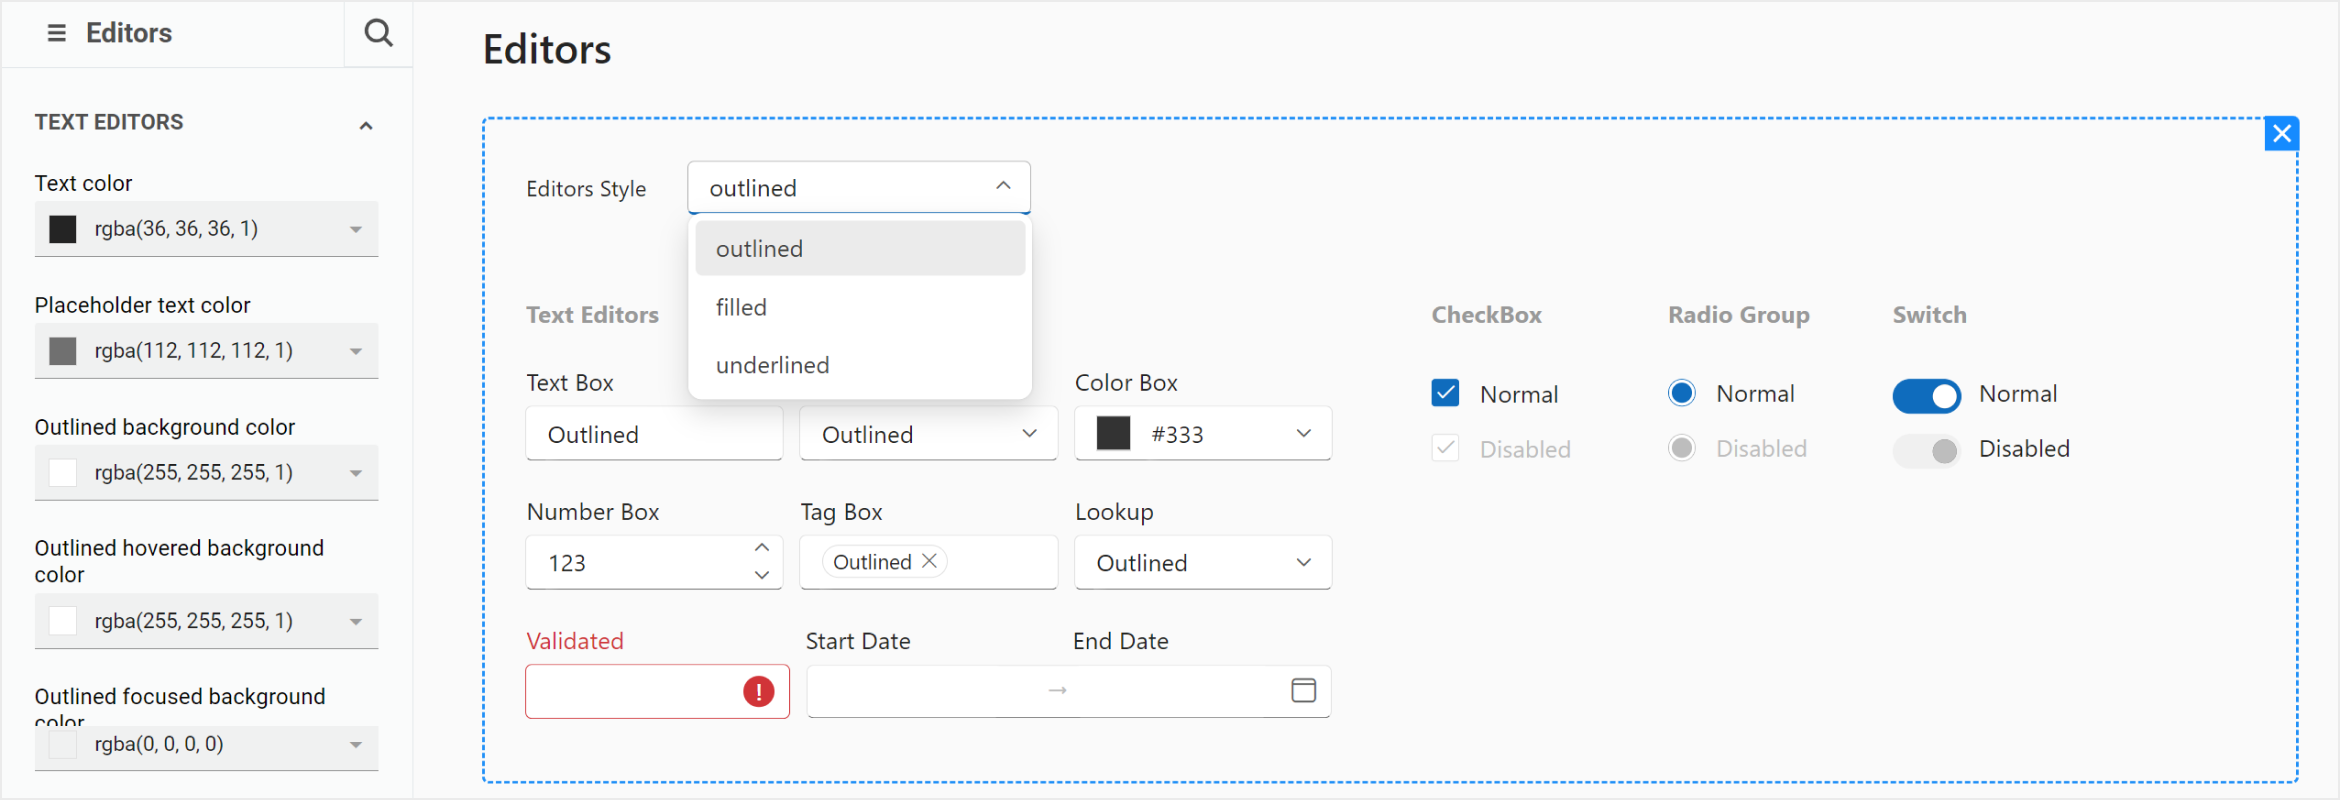Click the Validated label text
Viewport: 2340px width, 800px height.
[x=575, y=641]
